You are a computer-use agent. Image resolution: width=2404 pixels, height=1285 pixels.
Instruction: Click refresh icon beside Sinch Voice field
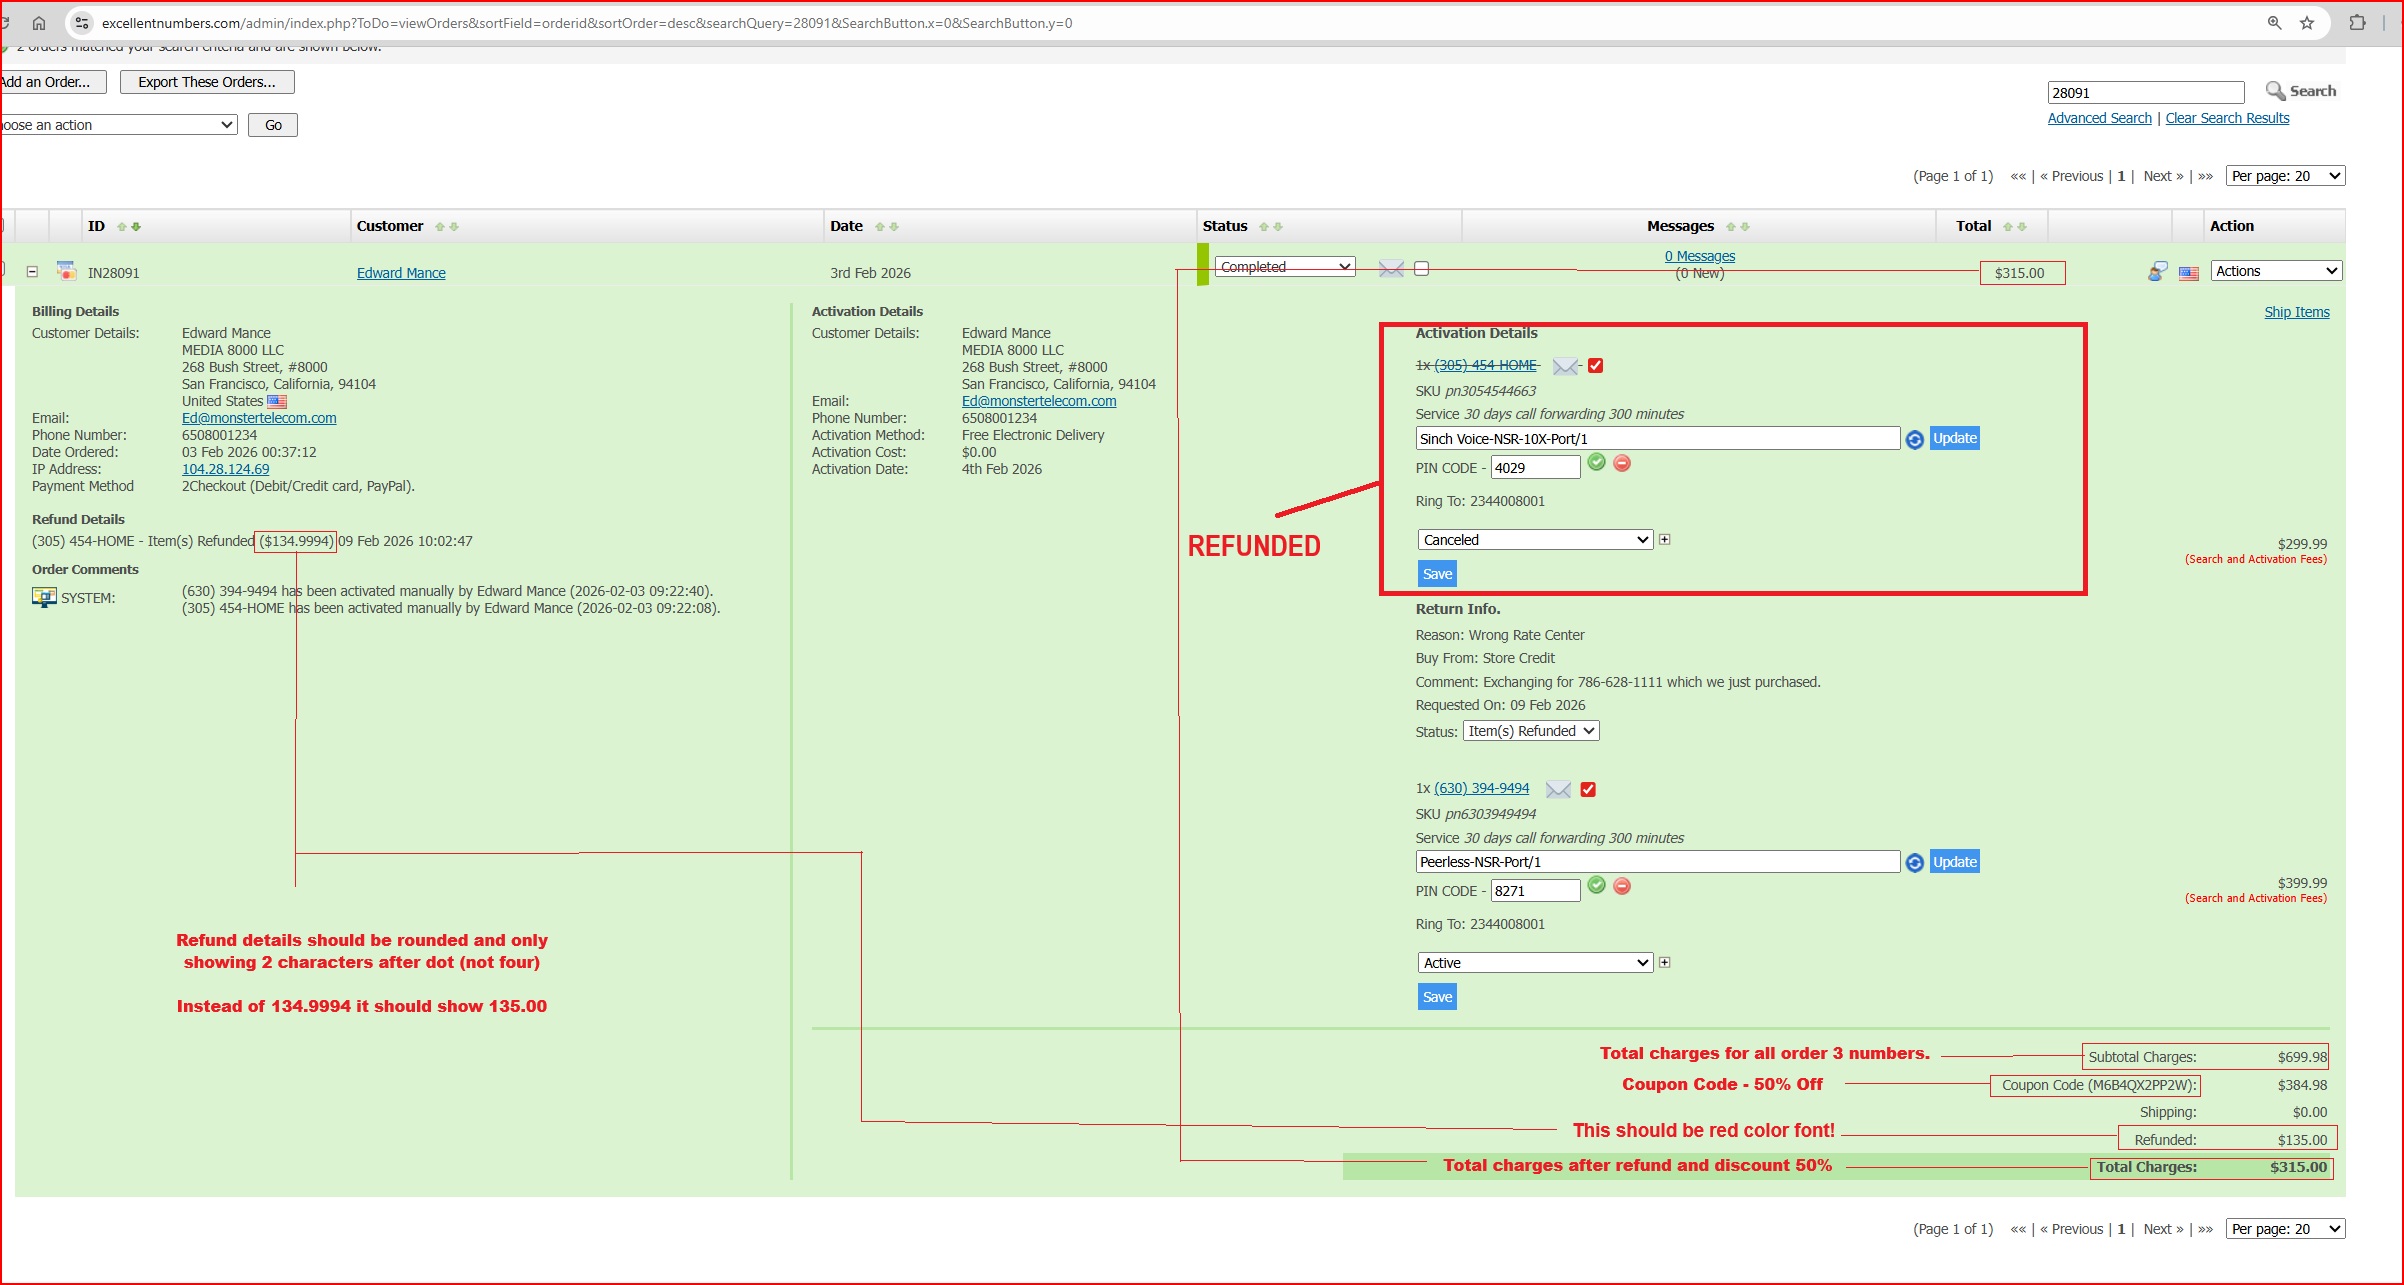[1914, 440]
